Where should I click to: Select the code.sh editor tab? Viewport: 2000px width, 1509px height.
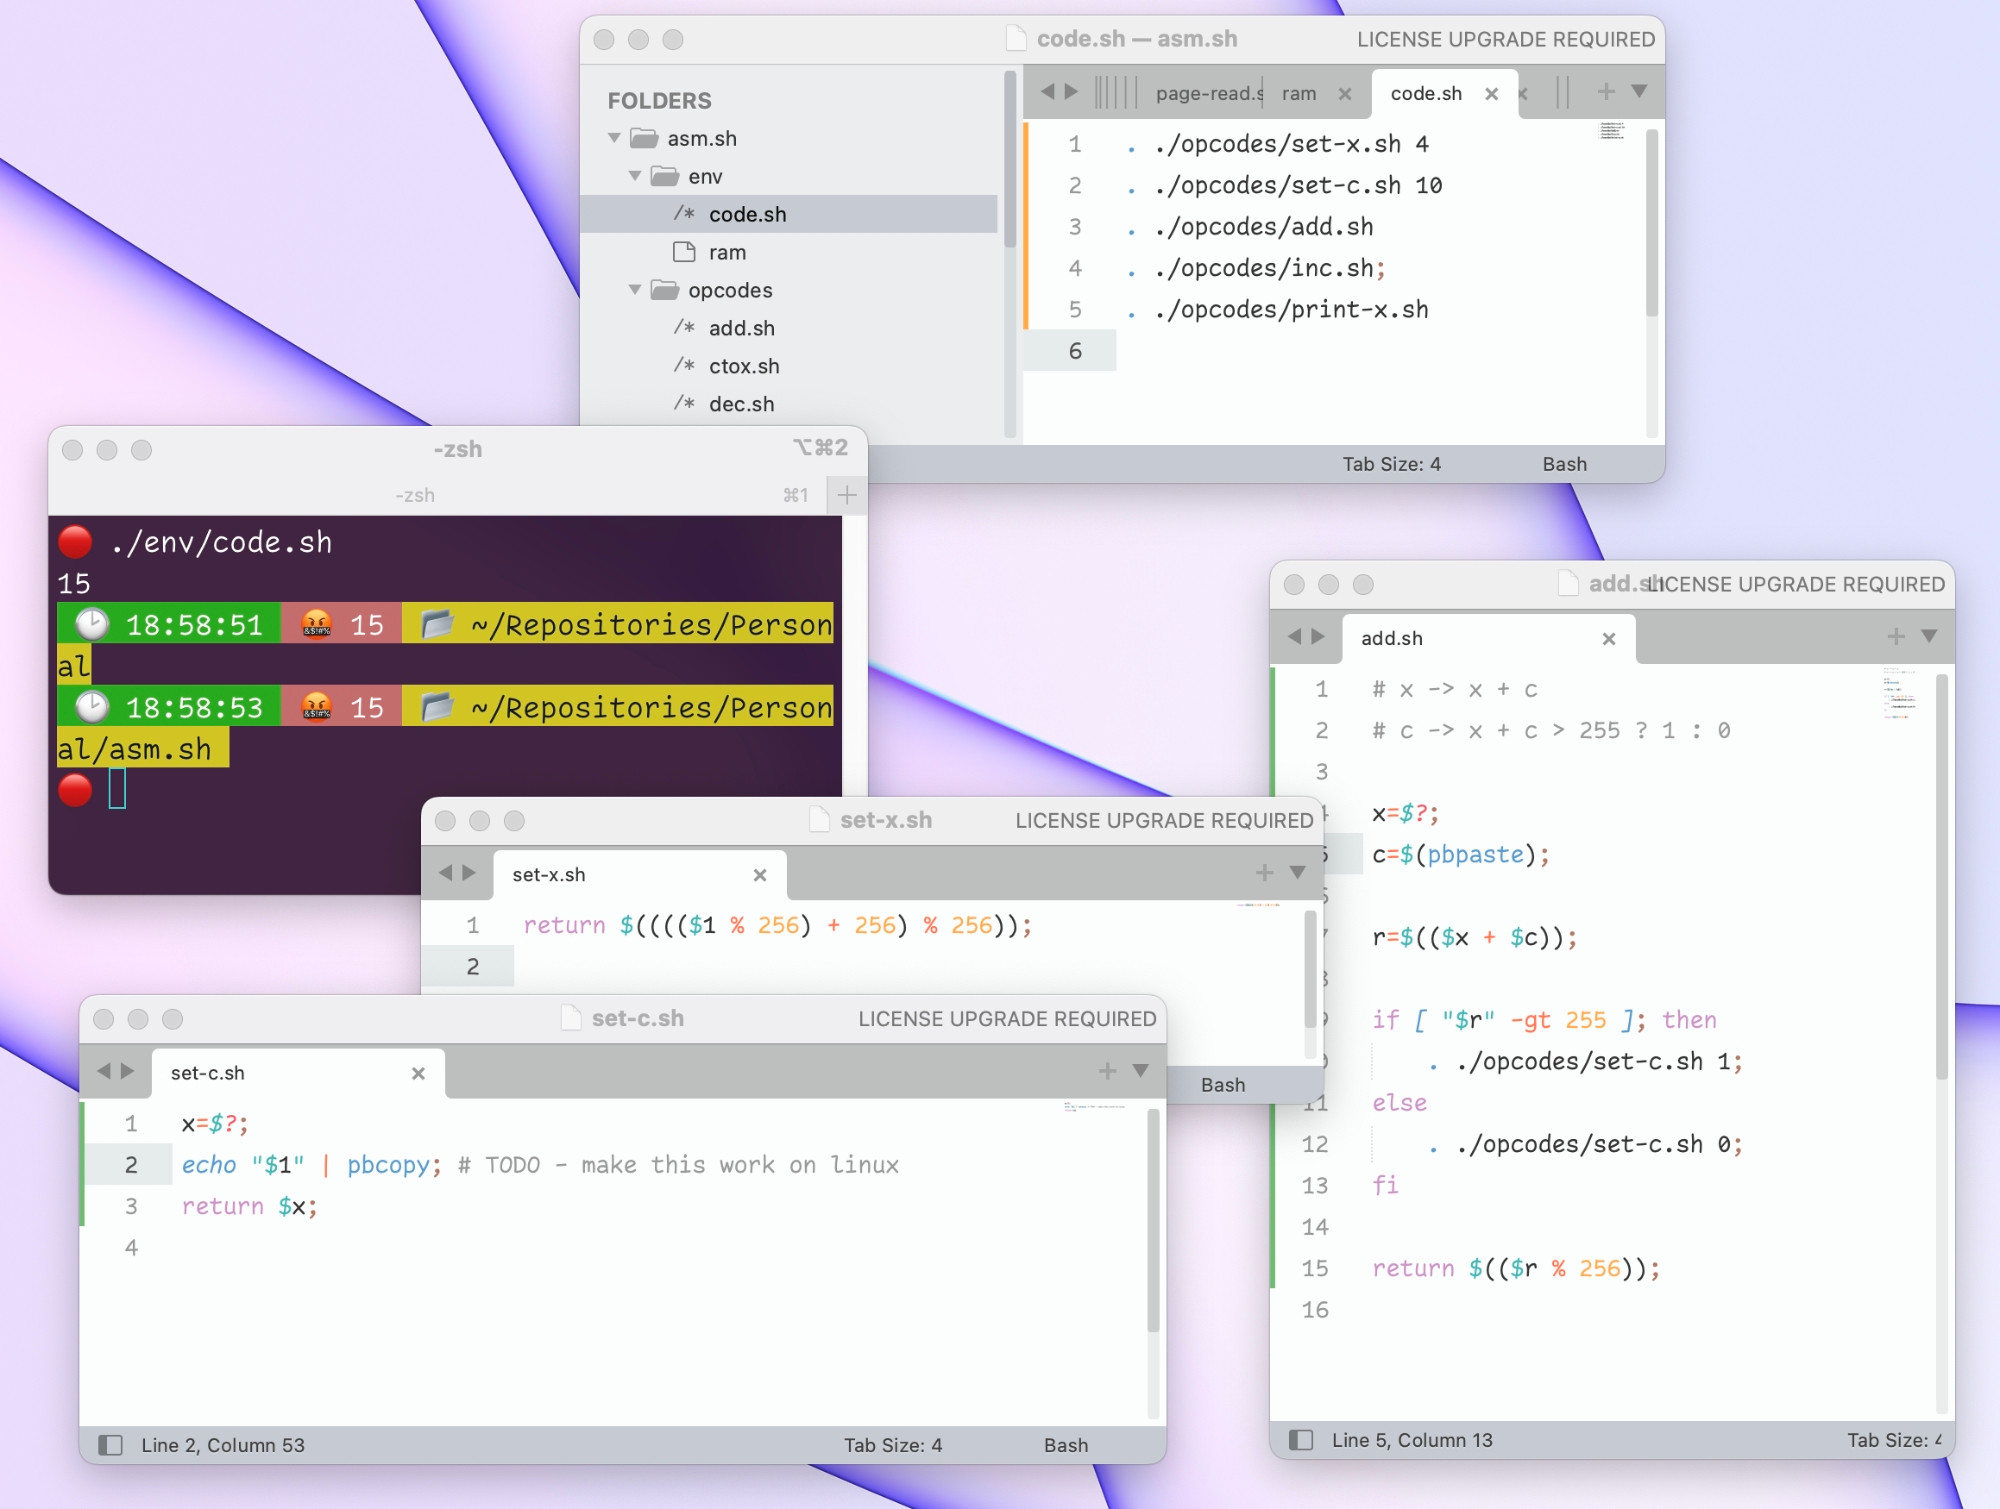[x=1426, y=93]
